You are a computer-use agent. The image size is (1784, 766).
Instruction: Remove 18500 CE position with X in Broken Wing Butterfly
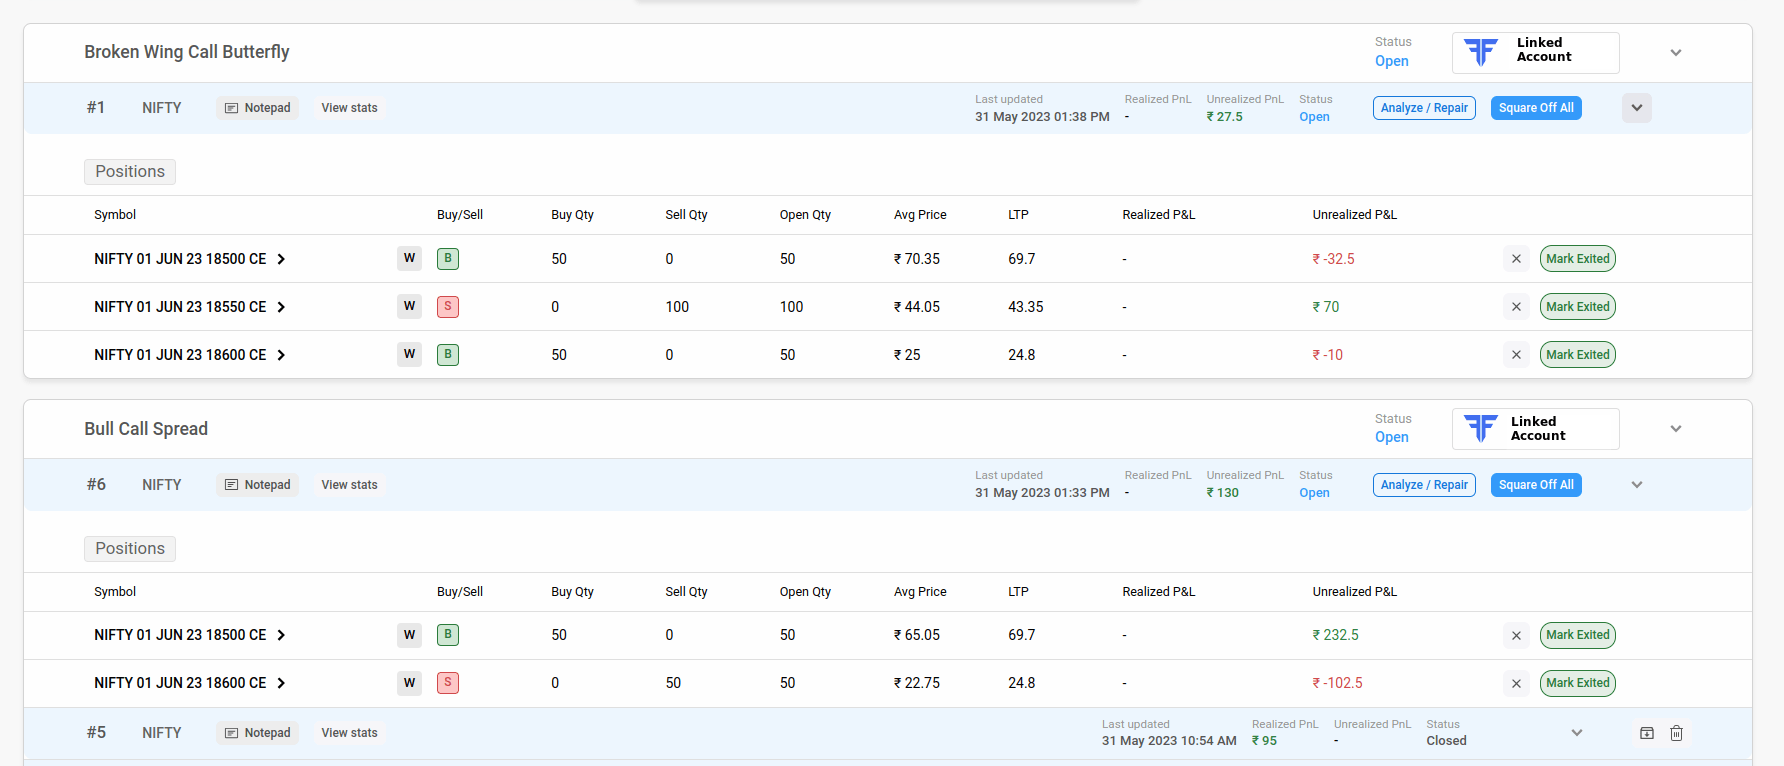click(1516, 259)
